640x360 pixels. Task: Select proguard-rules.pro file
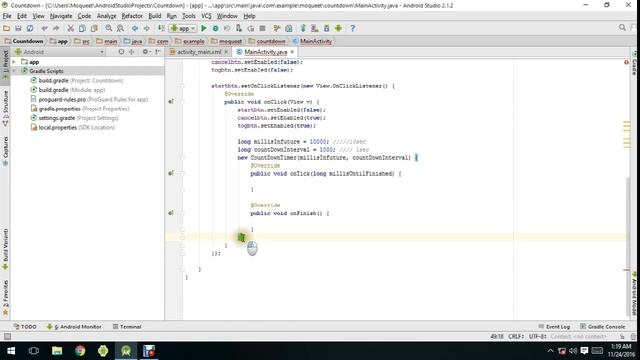tap(89, 99)
